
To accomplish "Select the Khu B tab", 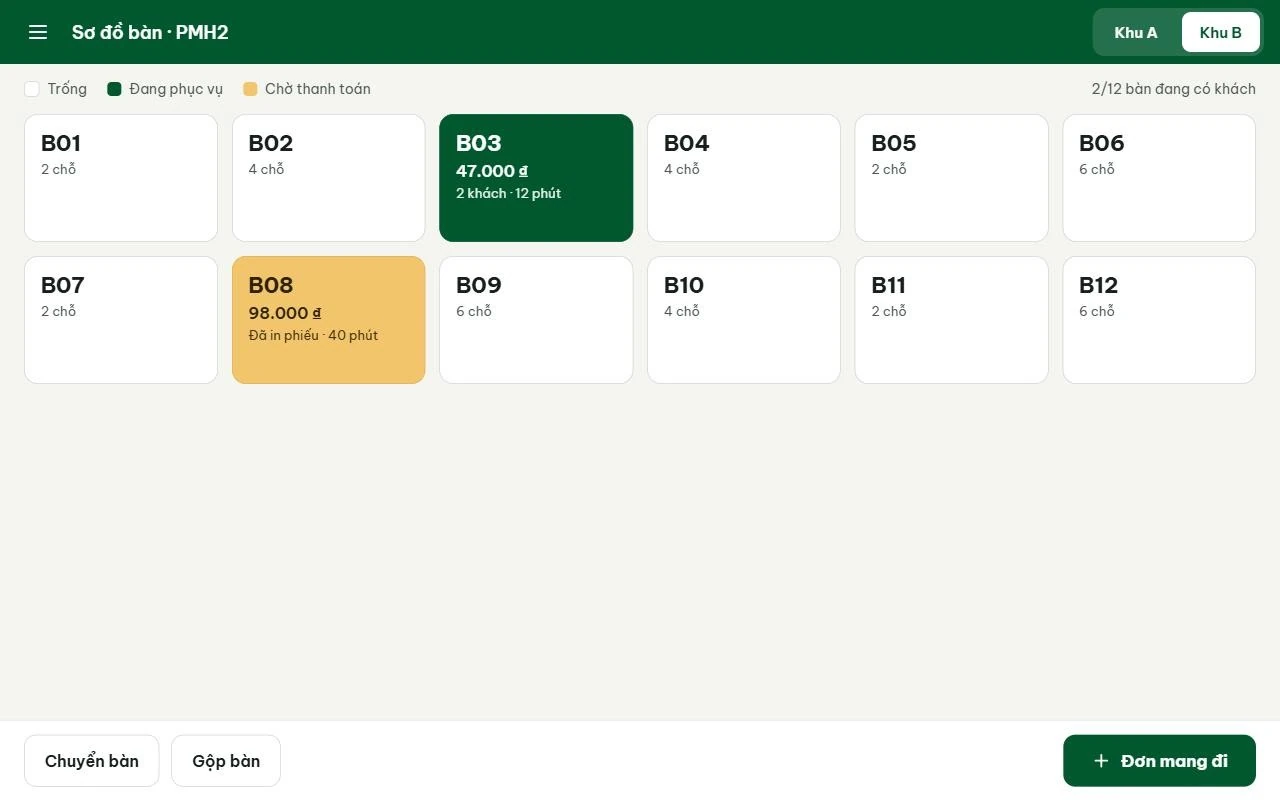I will click(x=1220, y=32).
